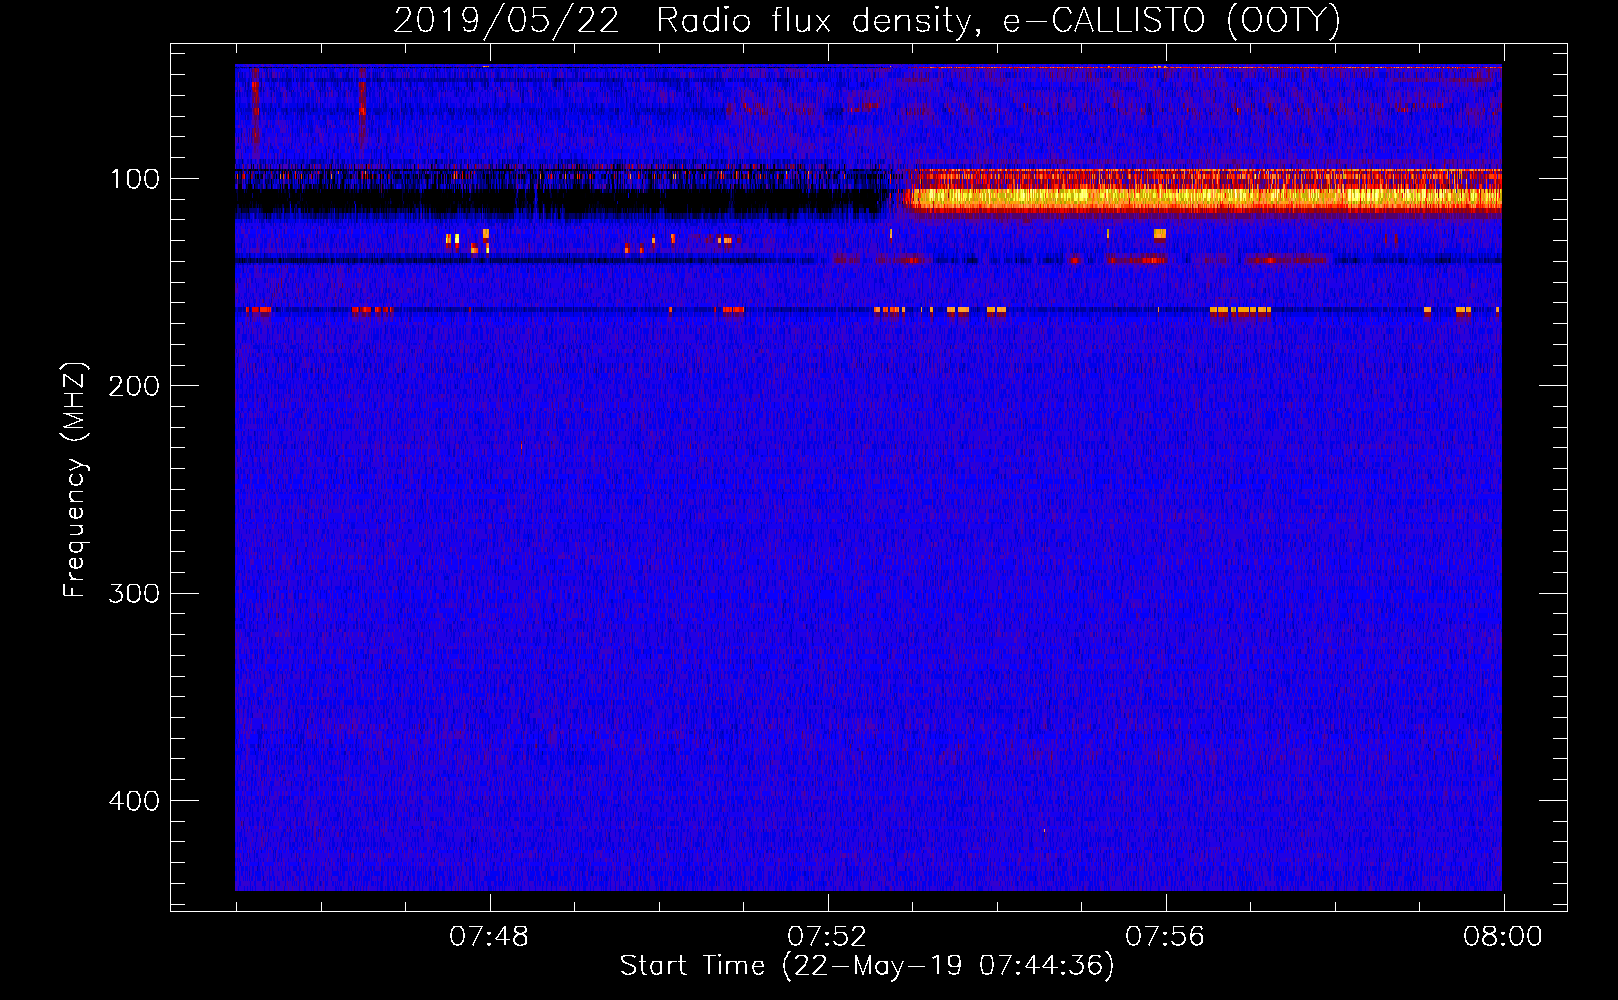Select the 200 frequency axis label

(x=134, y=386)
